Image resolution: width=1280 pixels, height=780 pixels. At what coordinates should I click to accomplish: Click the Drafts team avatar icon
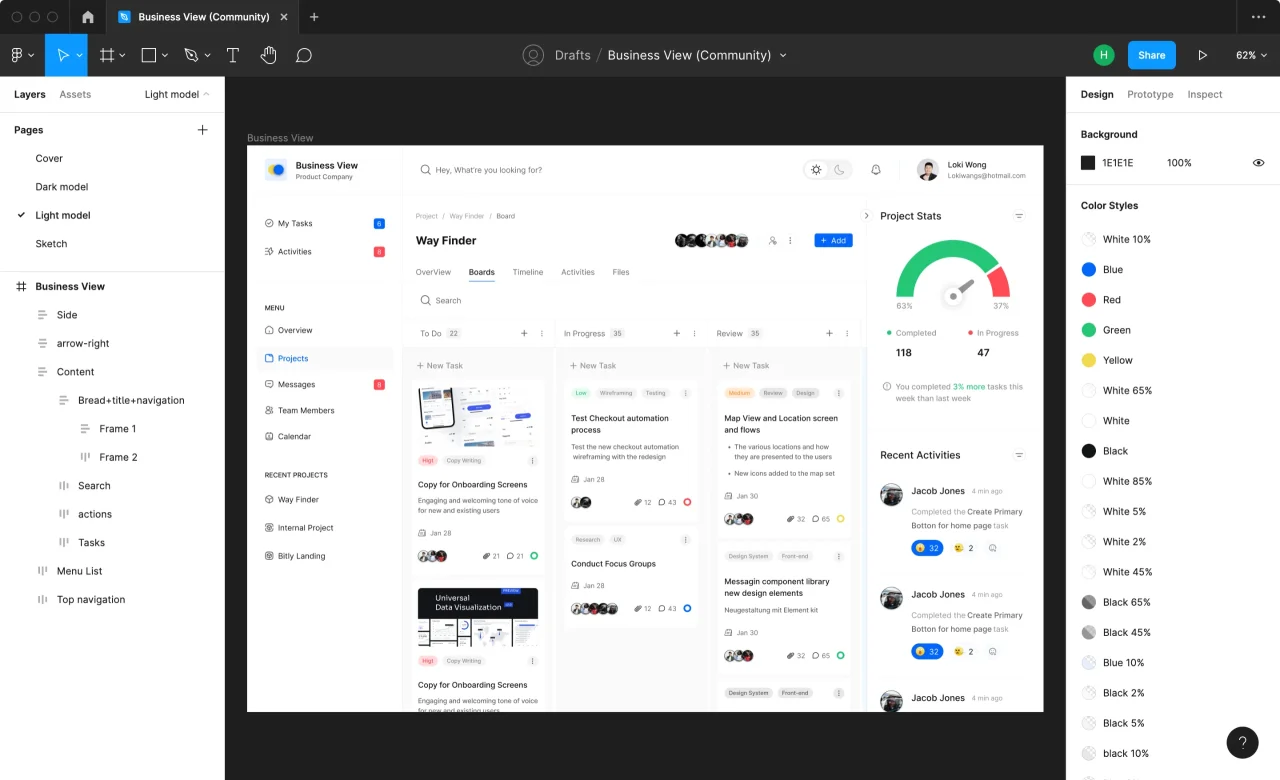click(x=533, y=55)
